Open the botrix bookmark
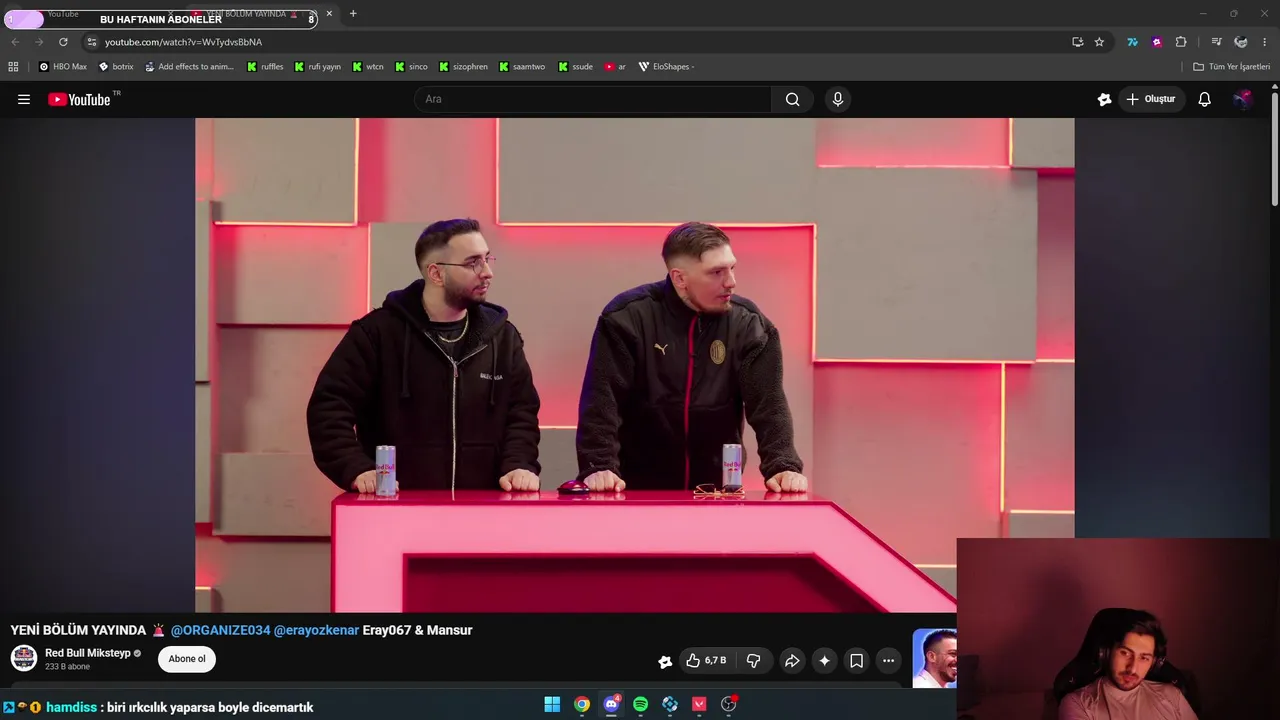 116,67
